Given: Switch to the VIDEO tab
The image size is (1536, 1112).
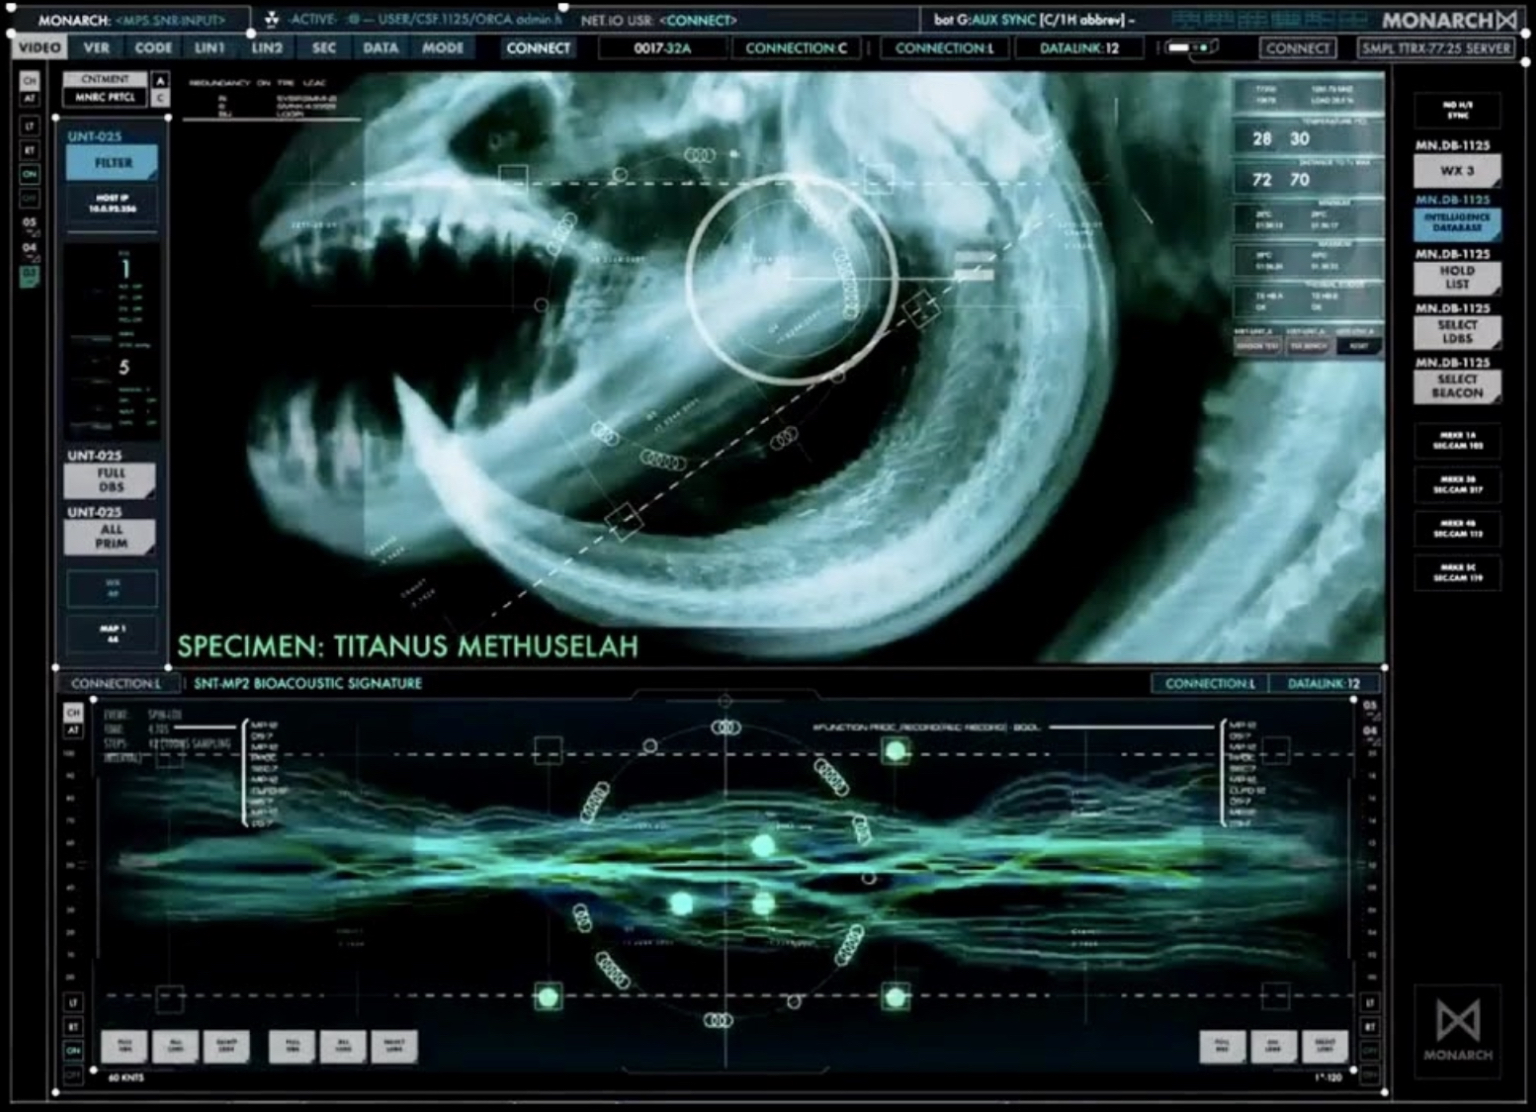Looking at the screenshot, I should [x=39, y=47].
